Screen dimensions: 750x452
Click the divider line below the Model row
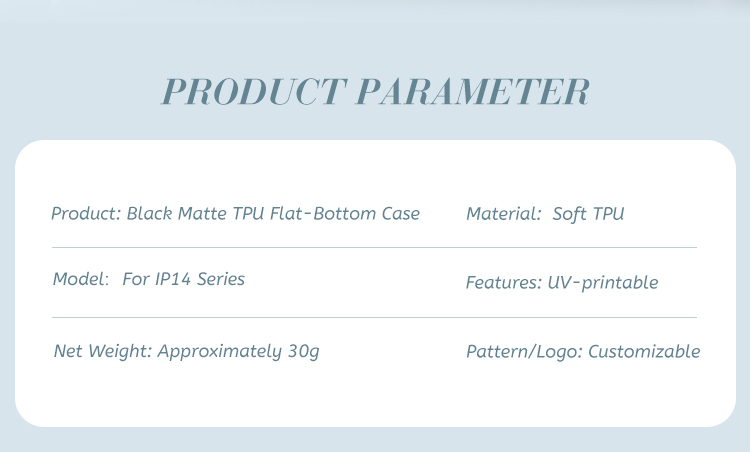pos(374,317)
